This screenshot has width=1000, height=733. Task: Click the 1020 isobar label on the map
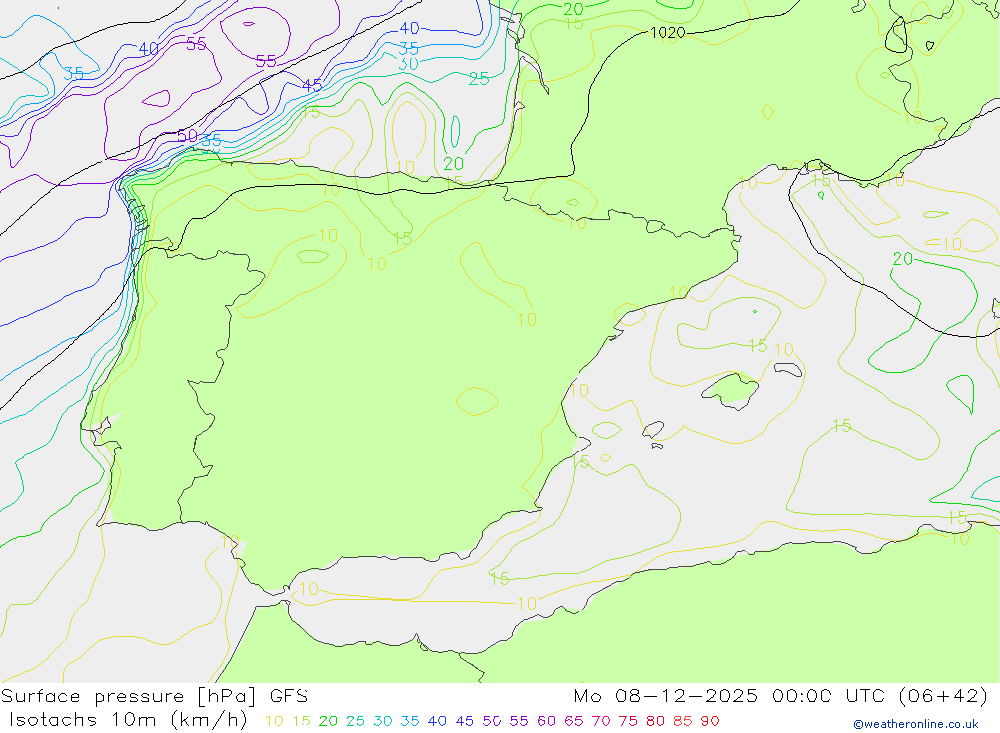[667, 33]
